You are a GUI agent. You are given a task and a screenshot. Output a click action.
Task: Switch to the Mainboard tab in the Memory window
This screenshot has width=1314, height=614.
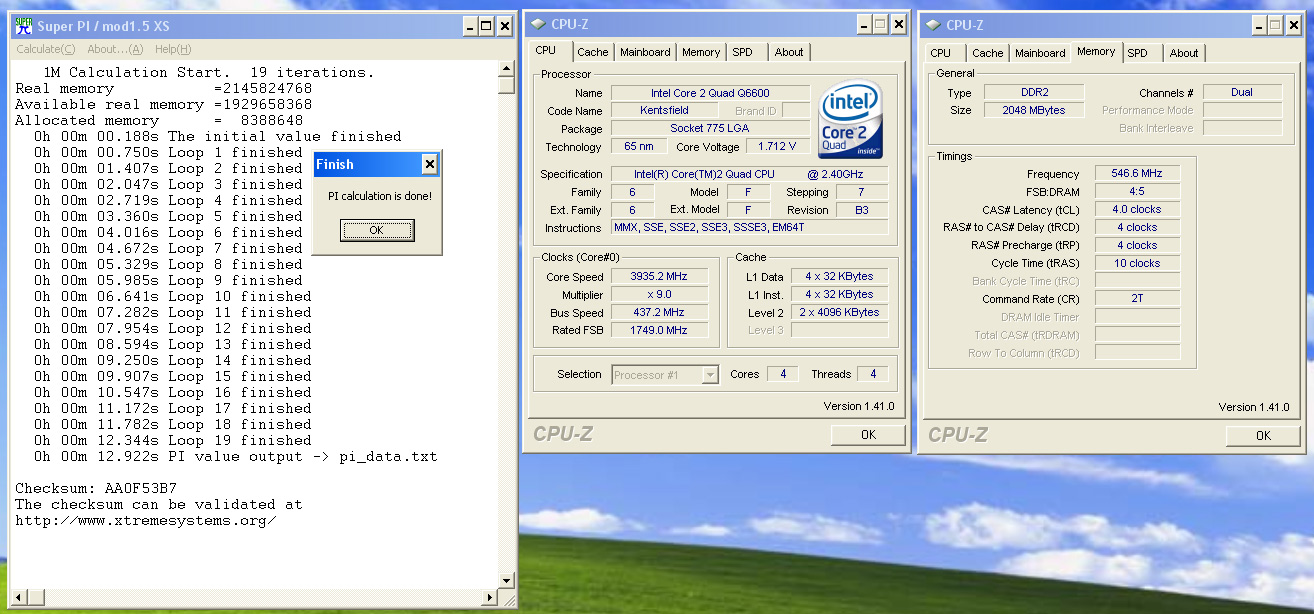[x=1040, y=53]
